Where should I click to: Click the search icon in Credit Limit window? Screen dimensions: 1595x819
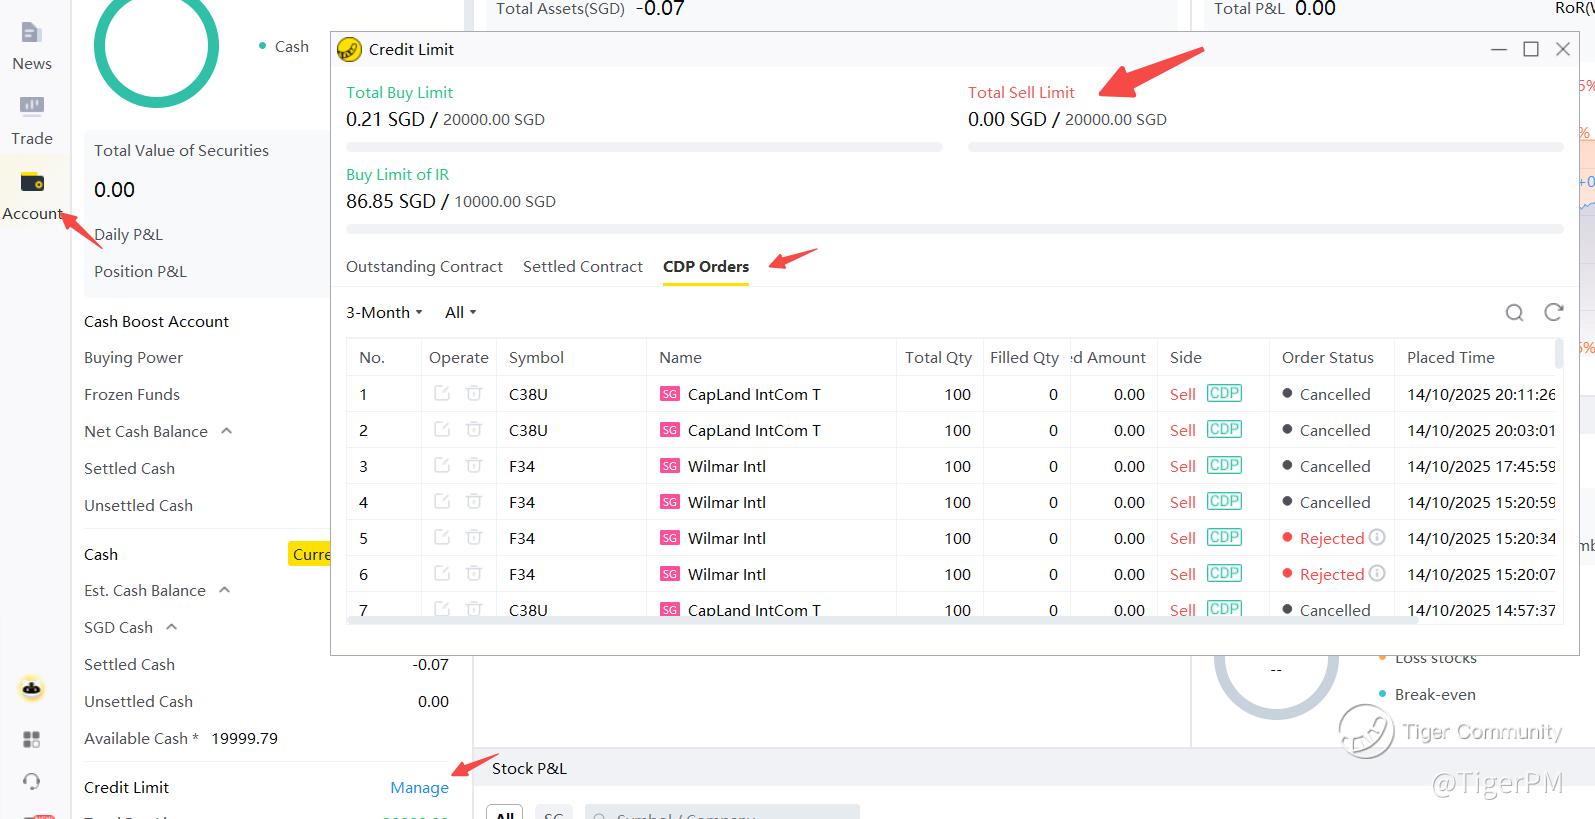point(1514,313)
